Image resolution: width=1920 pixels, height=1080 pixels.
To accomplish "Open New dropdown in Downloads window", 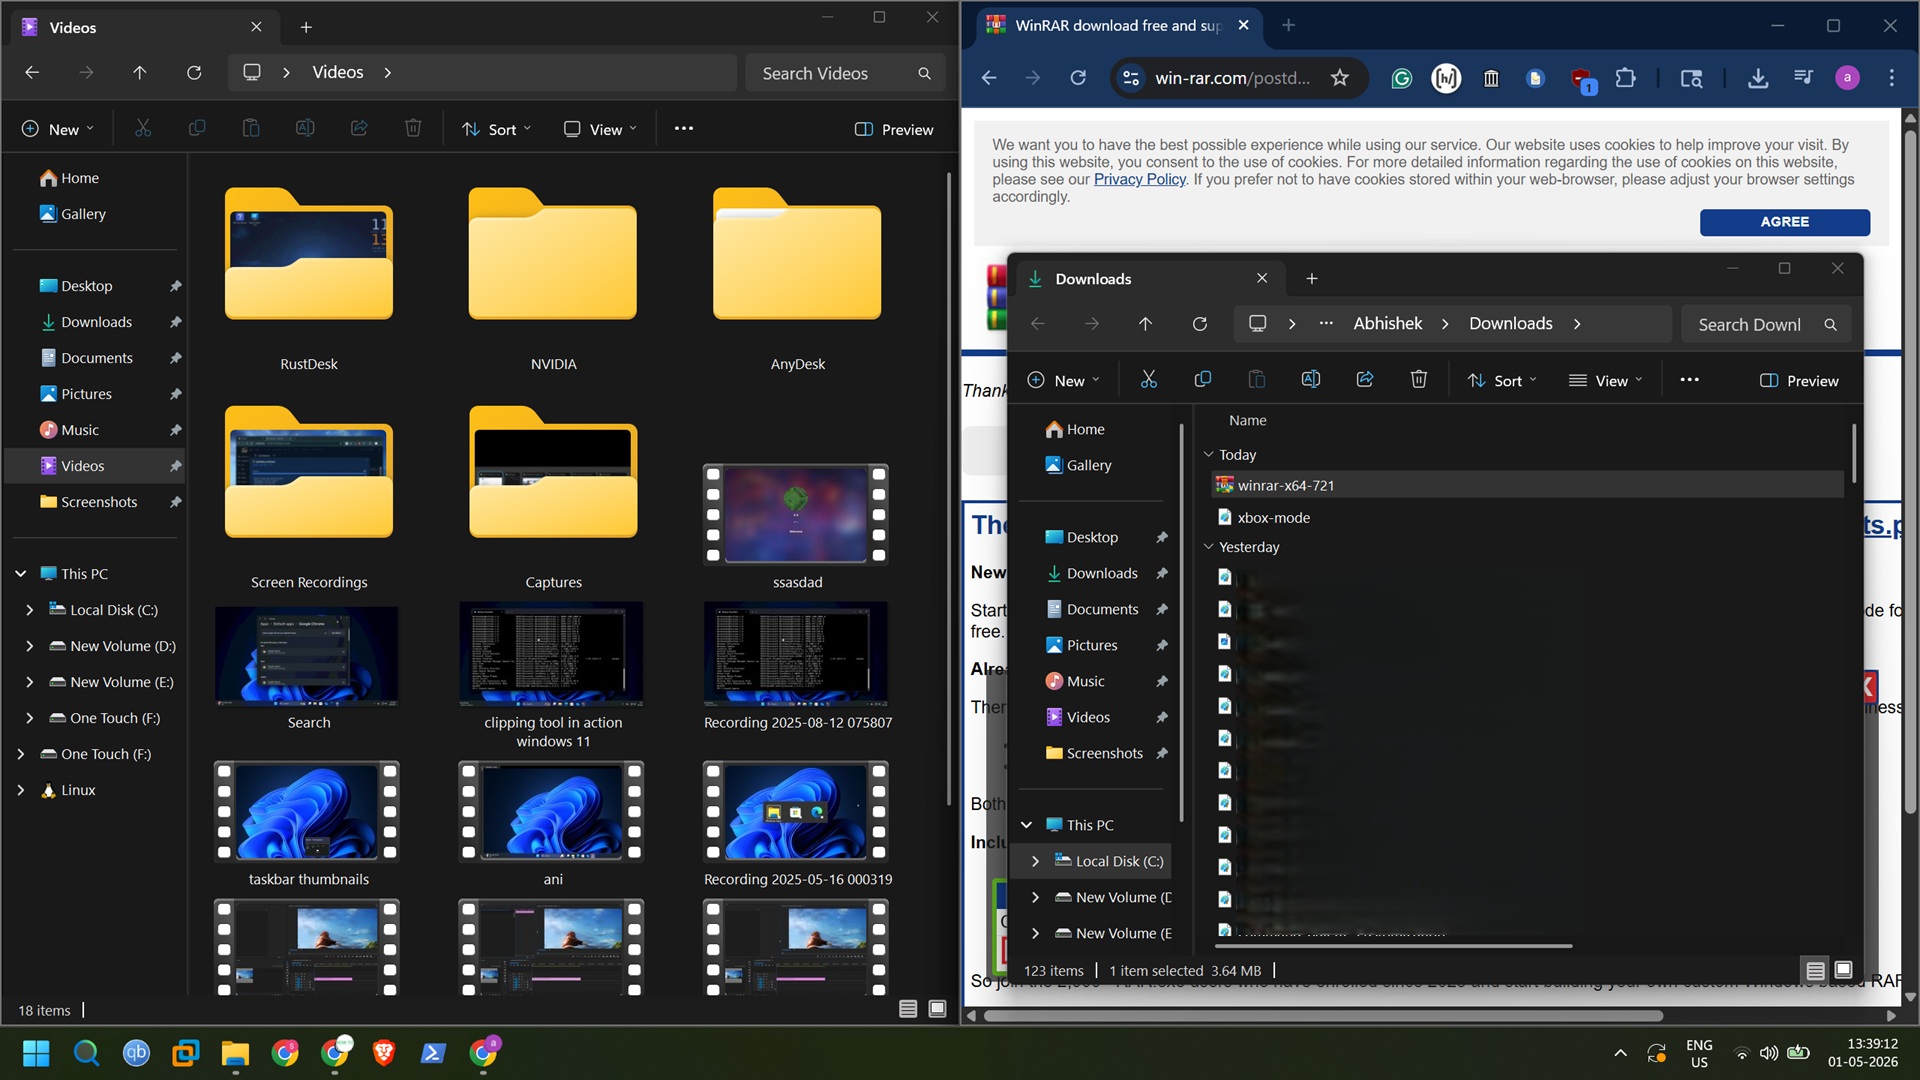I will [x=1063, y=381].
